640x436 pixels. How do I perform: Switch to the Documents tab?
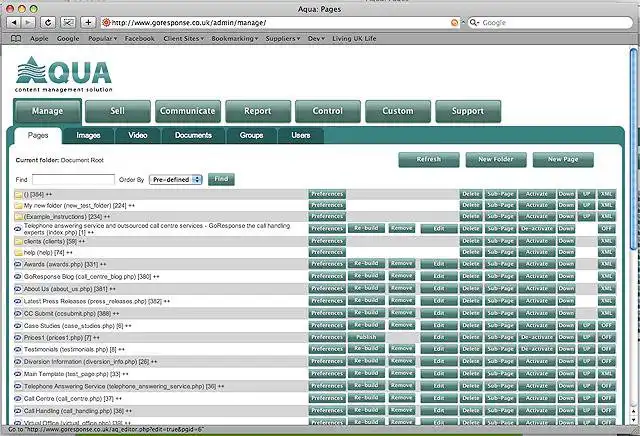[x=193, y=136]
